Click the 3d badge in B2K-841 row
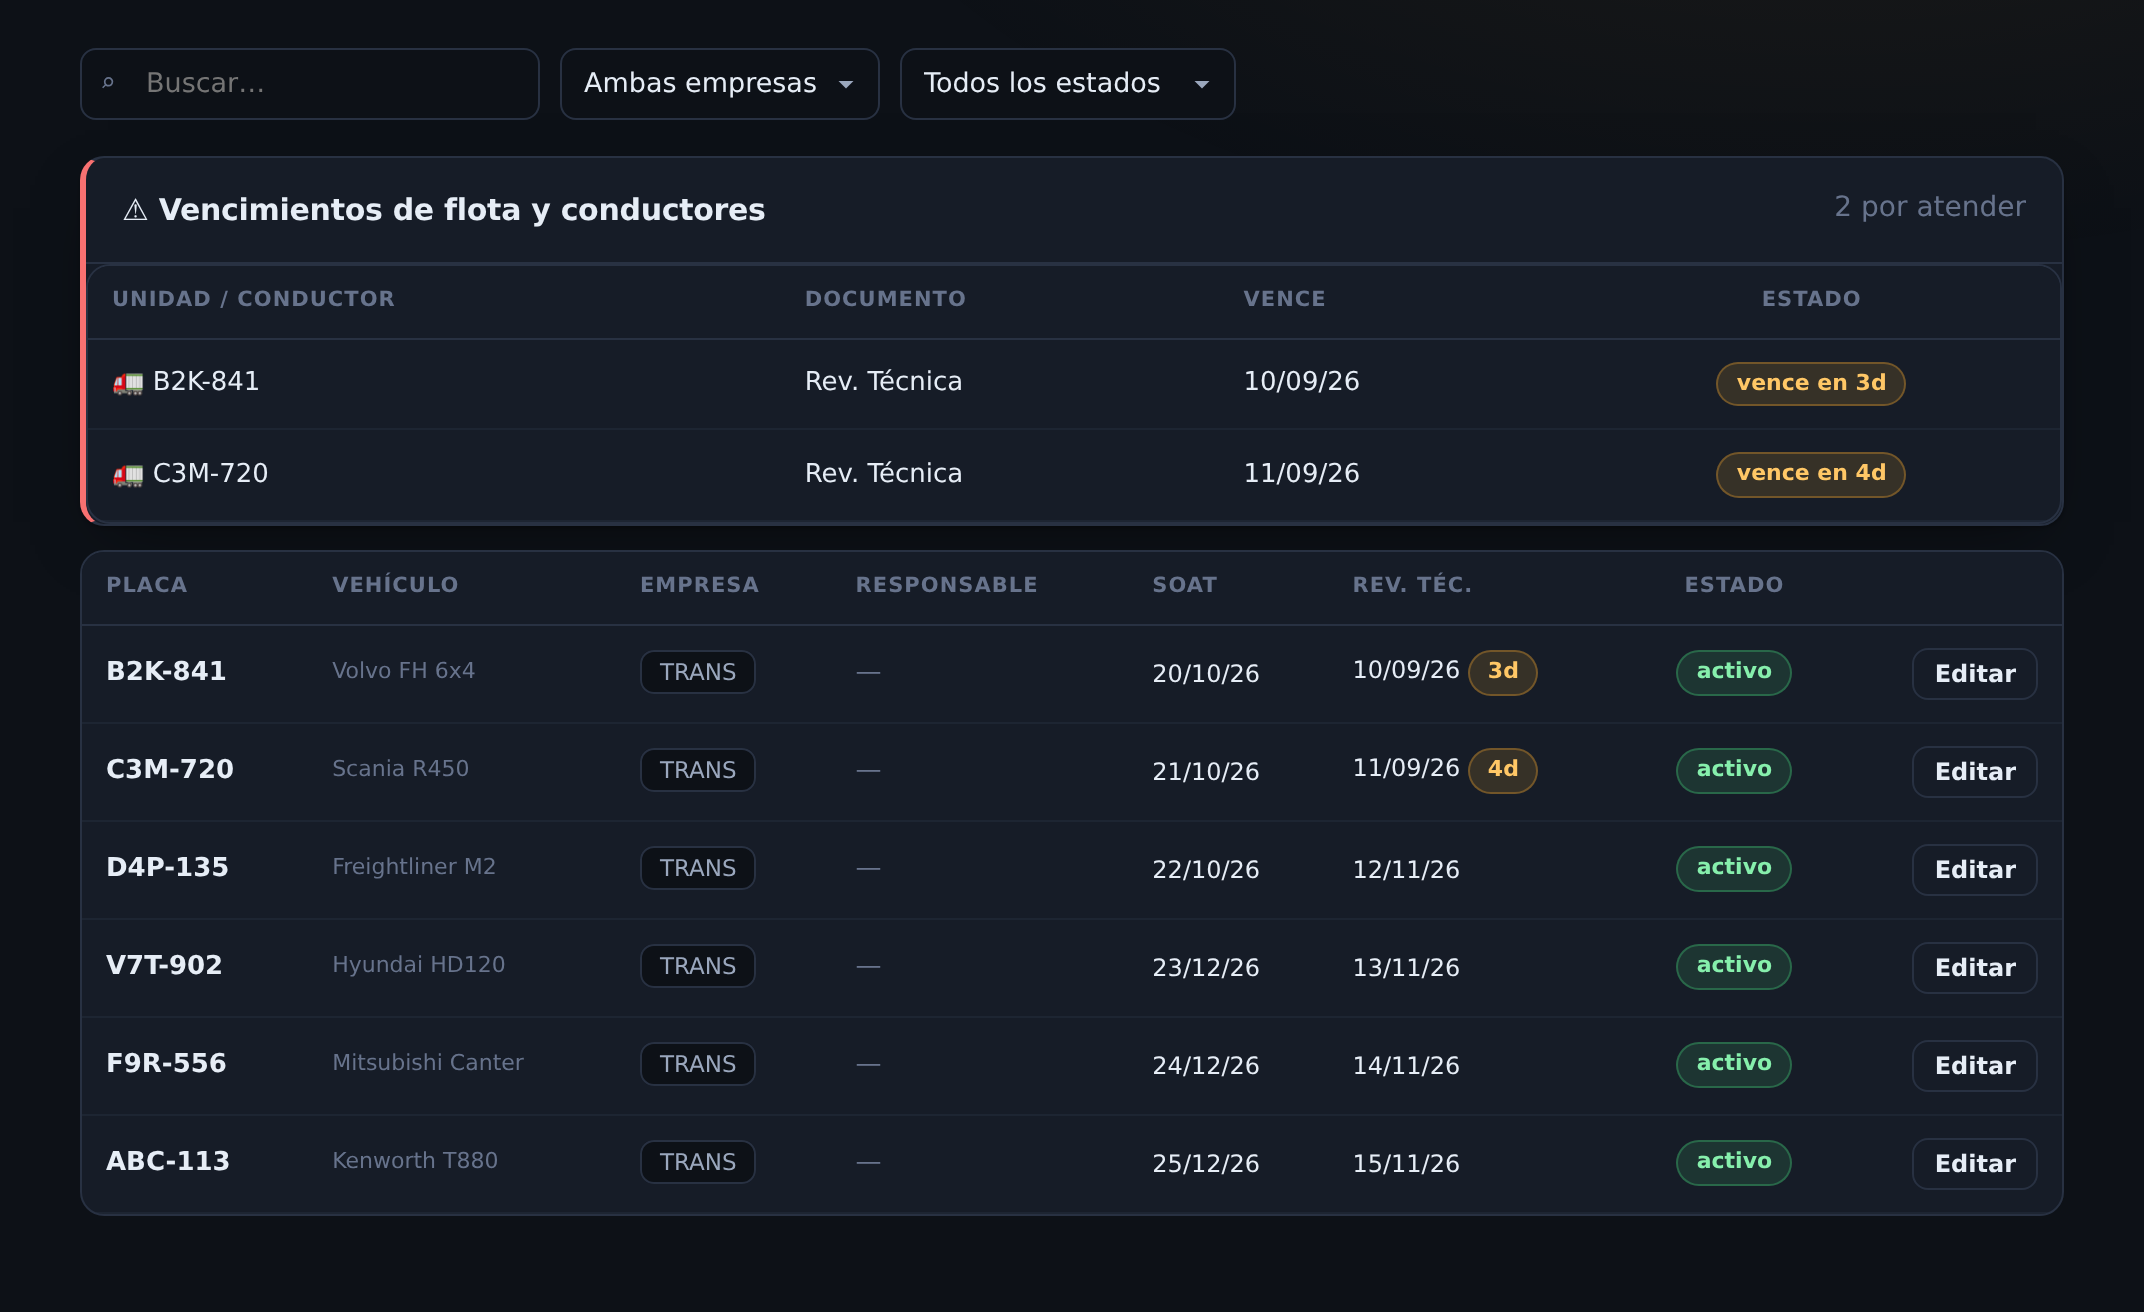 tap(1503, 672)
